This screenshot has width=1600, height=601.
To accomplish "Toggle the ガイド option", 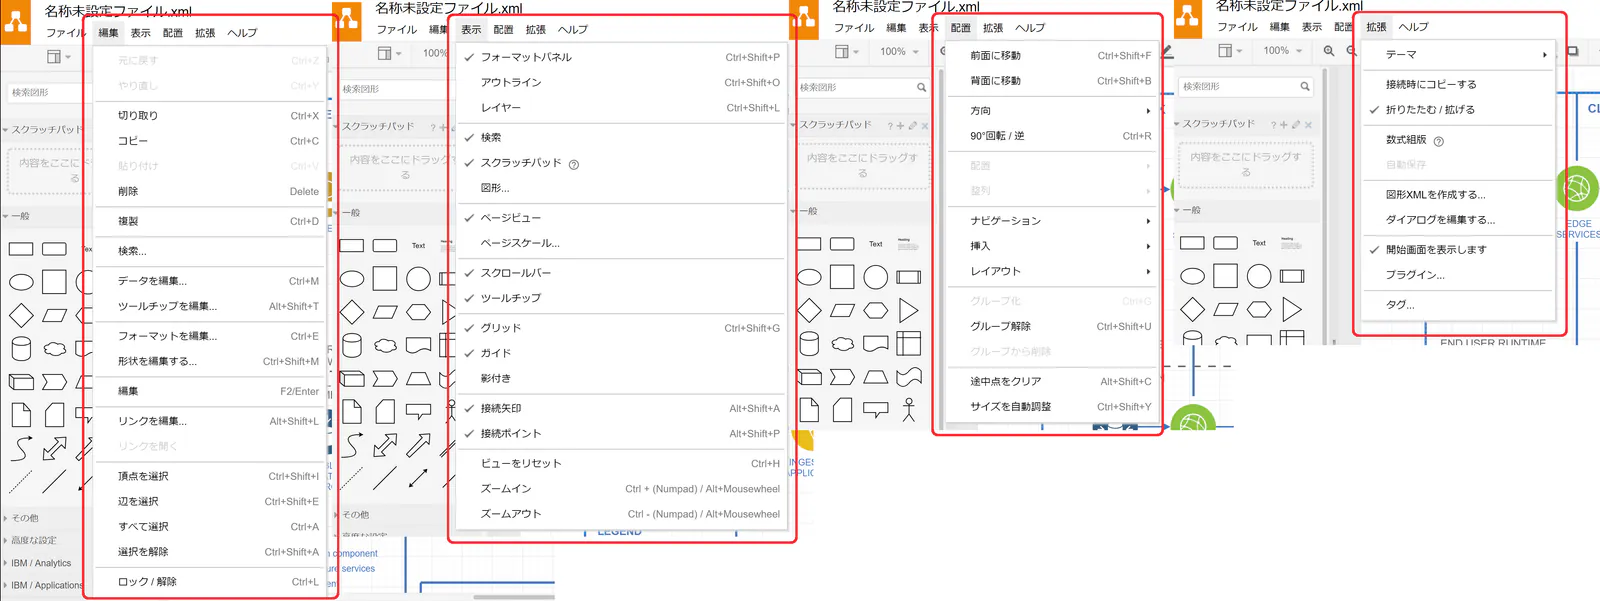I will click(621, 353).
